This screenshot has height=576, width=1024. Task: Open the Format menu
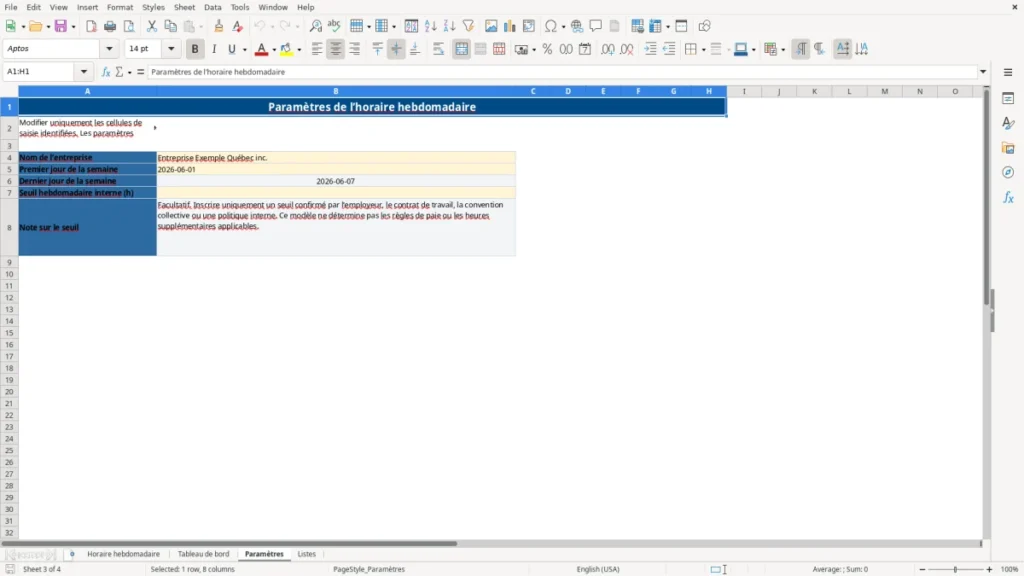point(120,7)
